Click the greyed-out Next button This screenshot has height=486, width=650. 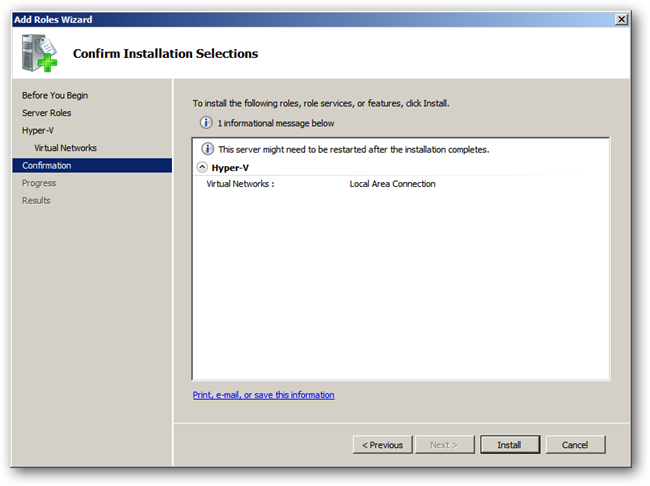click(x=444, y=445)
